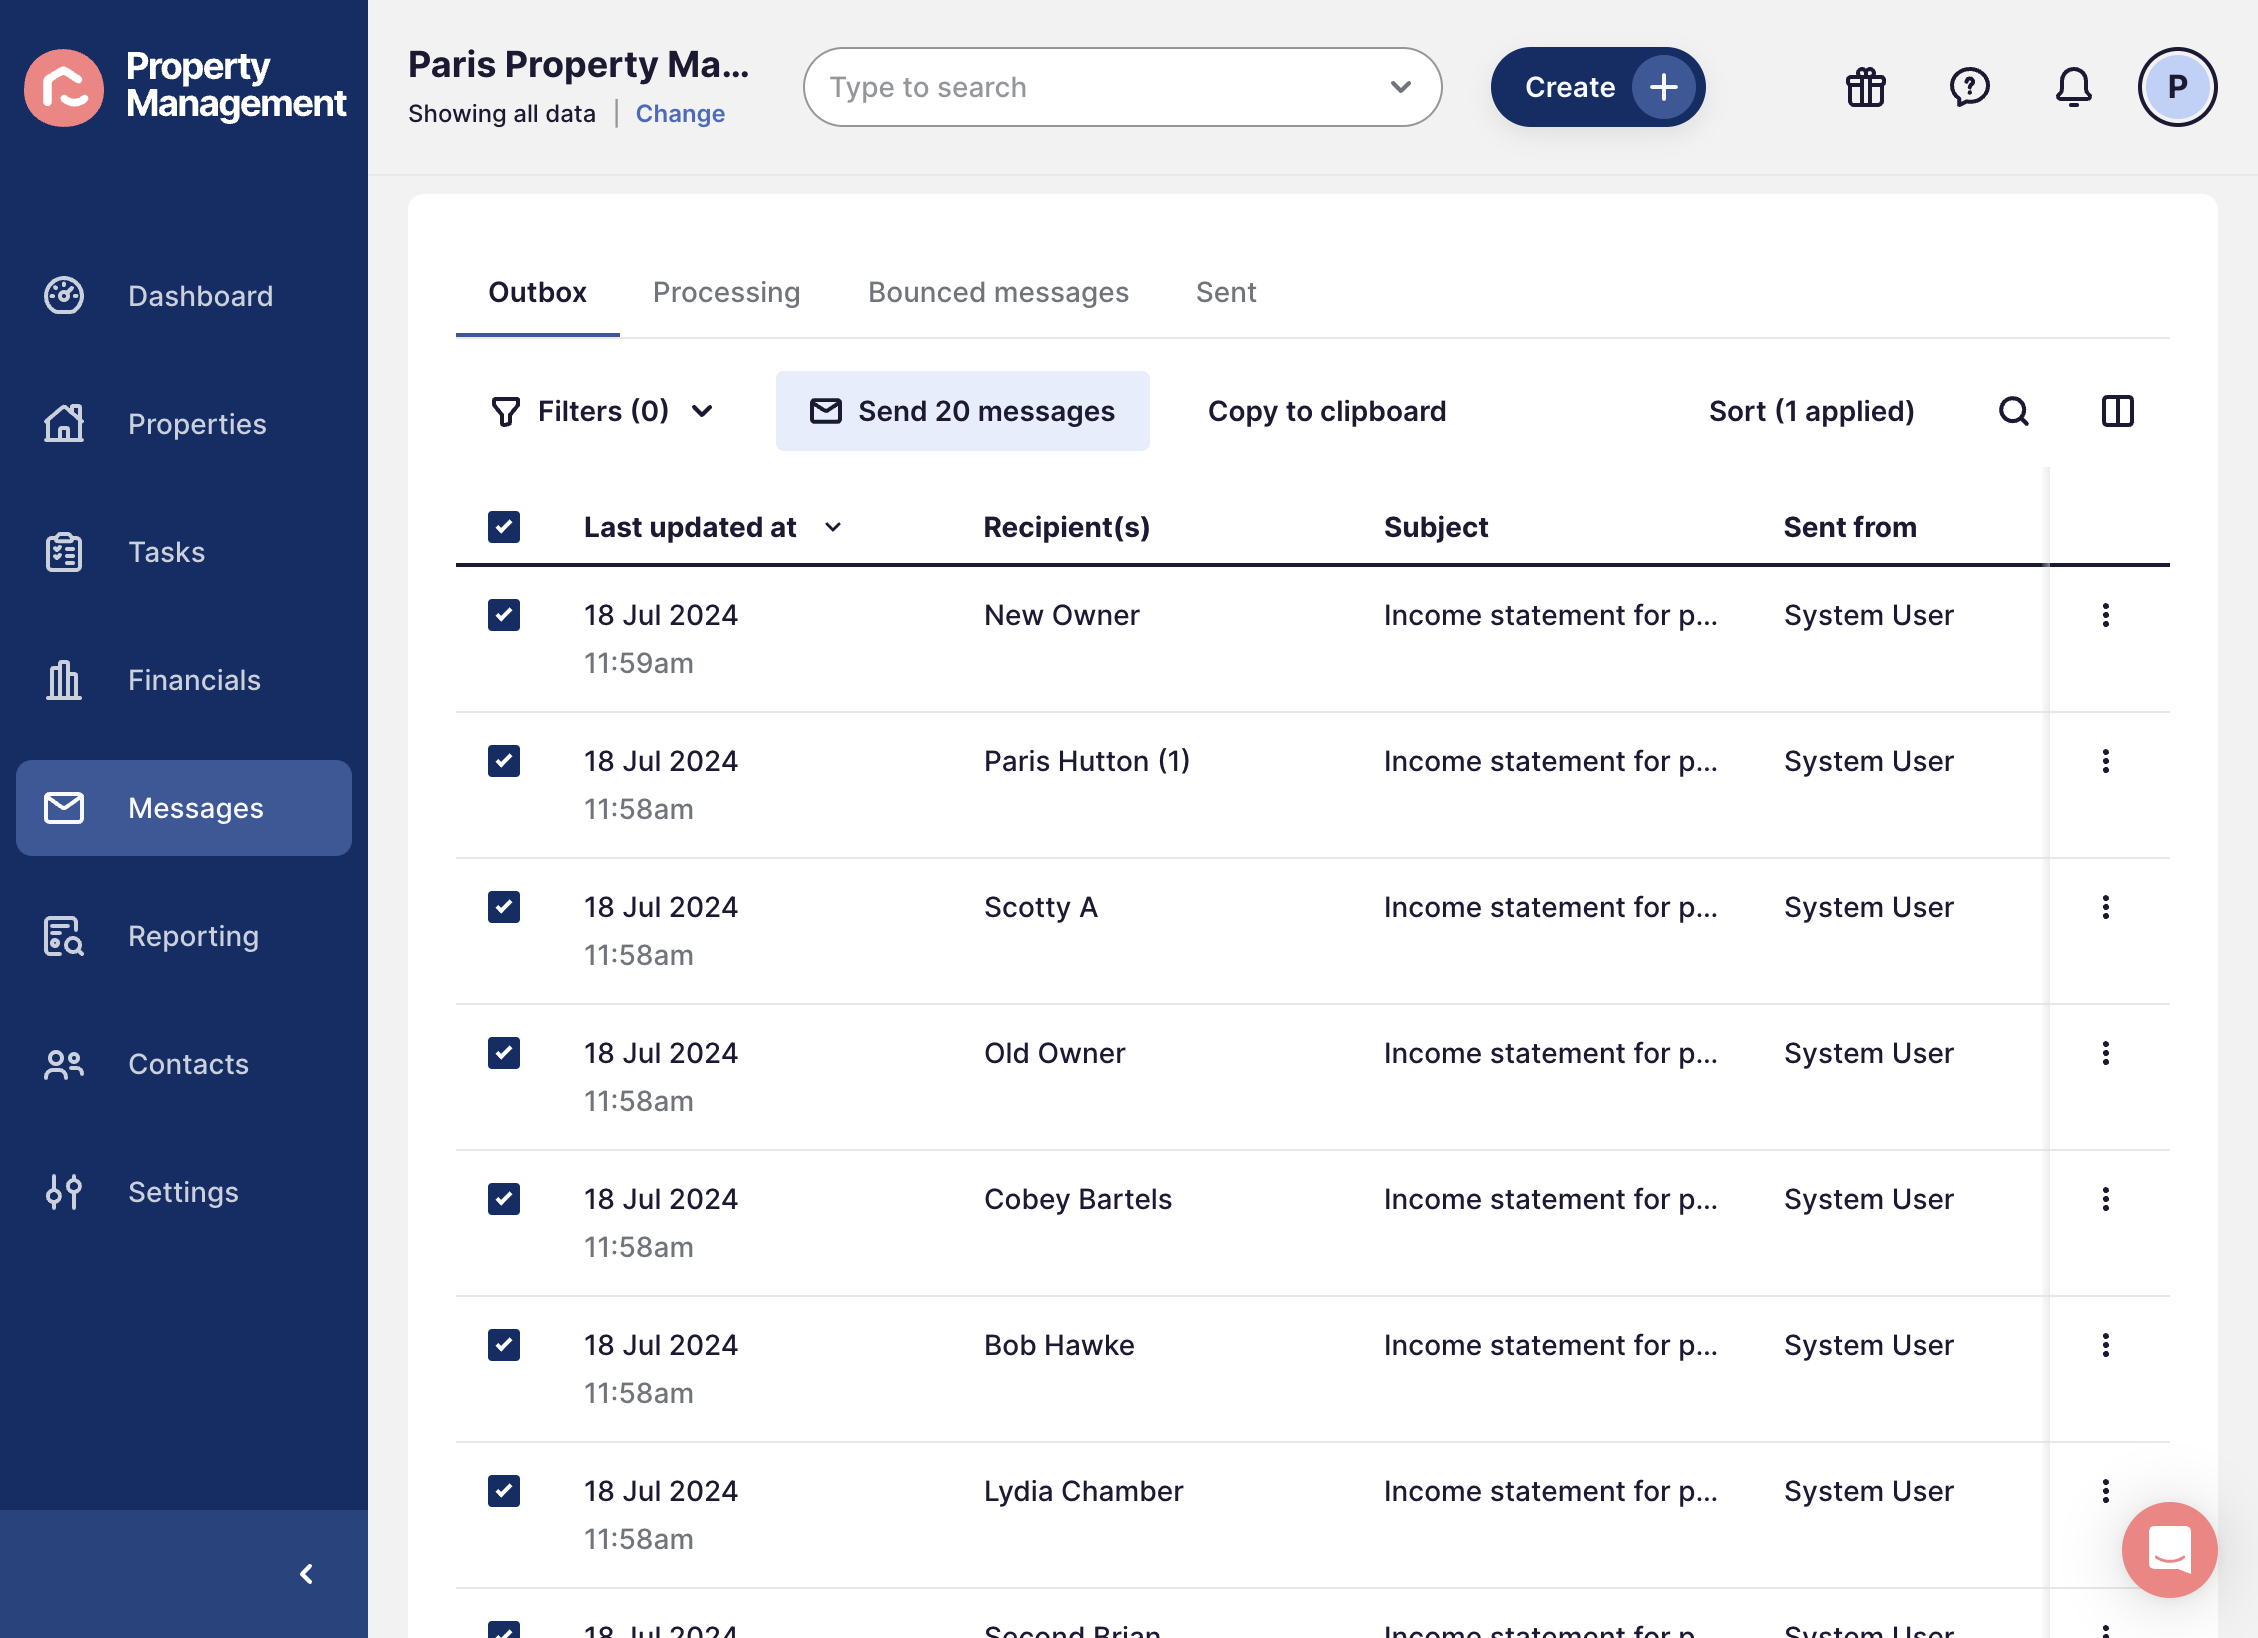Uncheck the Old Owner message row
This screenshot has height=1638, width=2258.
504,1053
